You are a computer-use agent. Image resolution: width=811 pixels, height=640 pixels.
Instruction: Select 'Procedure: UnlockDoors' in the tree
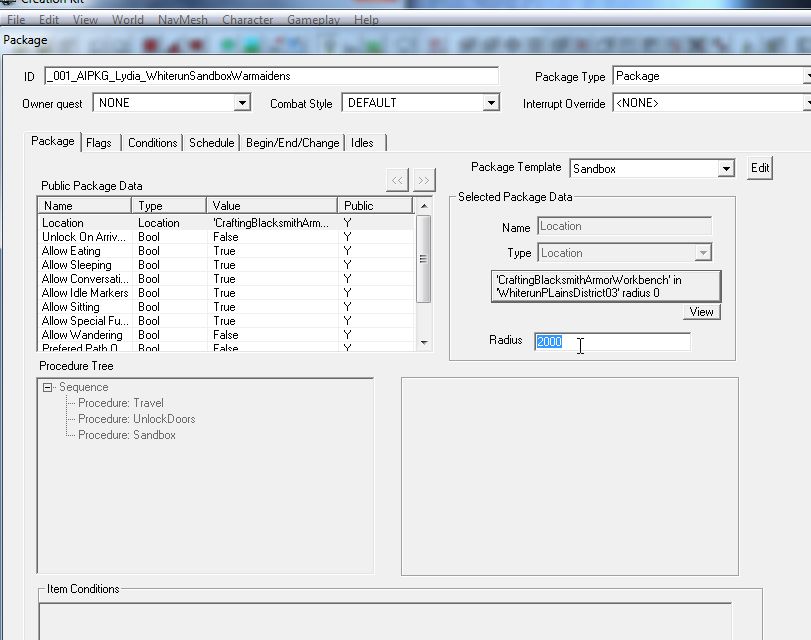[x=137, y=419]
